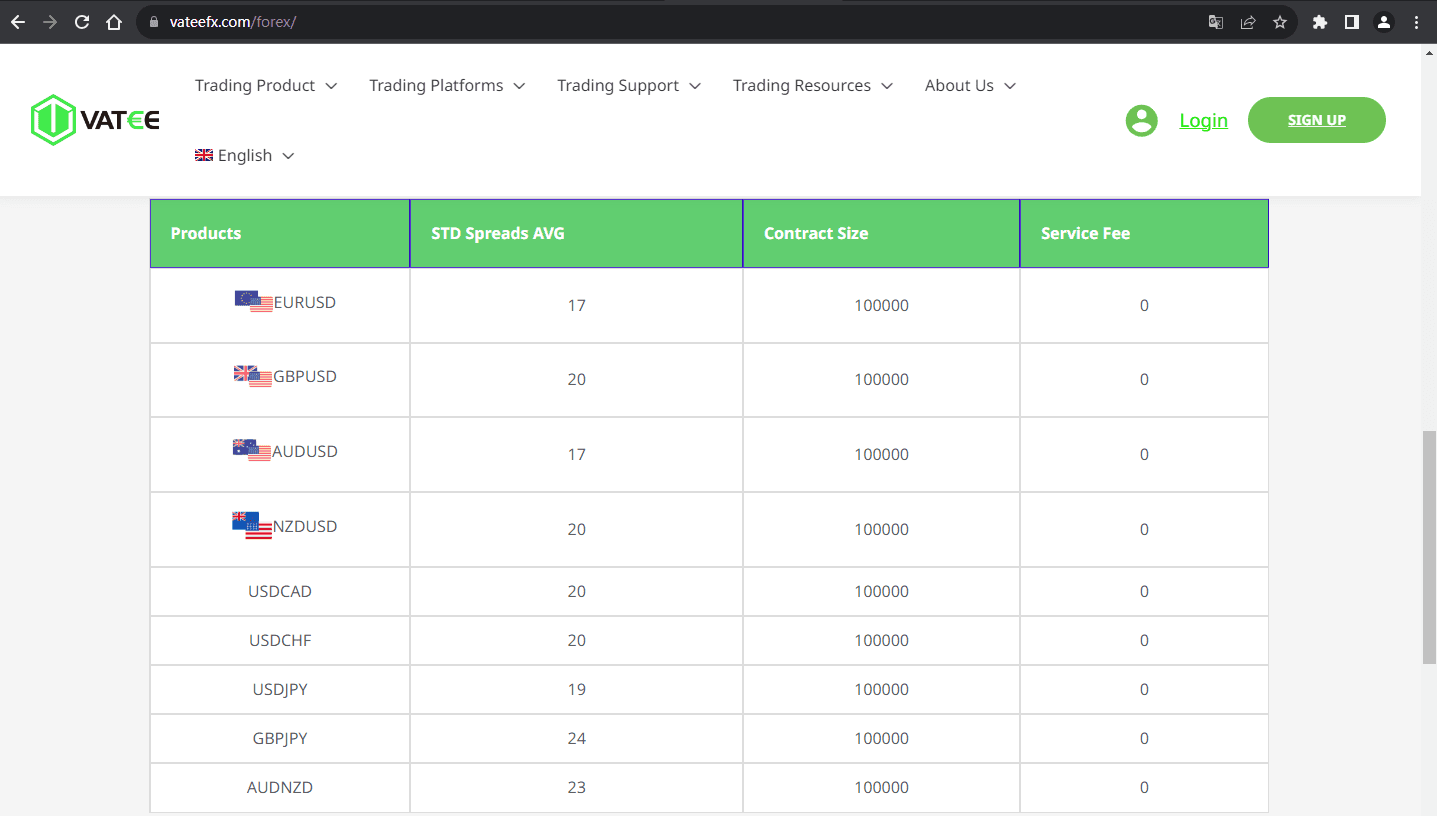
Task: Click the GBPJPY spread value 24
Action: [577, 738]
